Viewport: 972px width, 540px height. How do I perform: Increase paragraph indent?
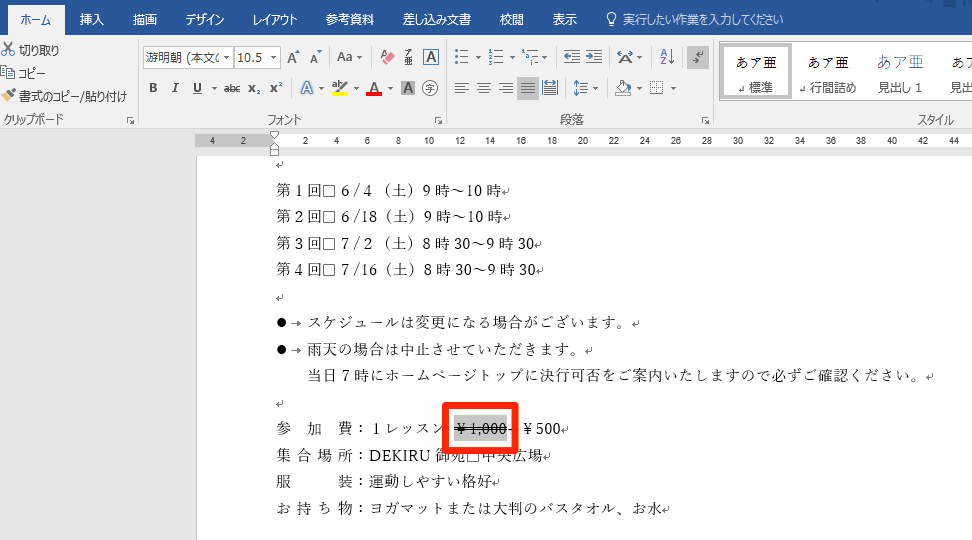click(x=594, y=58)
